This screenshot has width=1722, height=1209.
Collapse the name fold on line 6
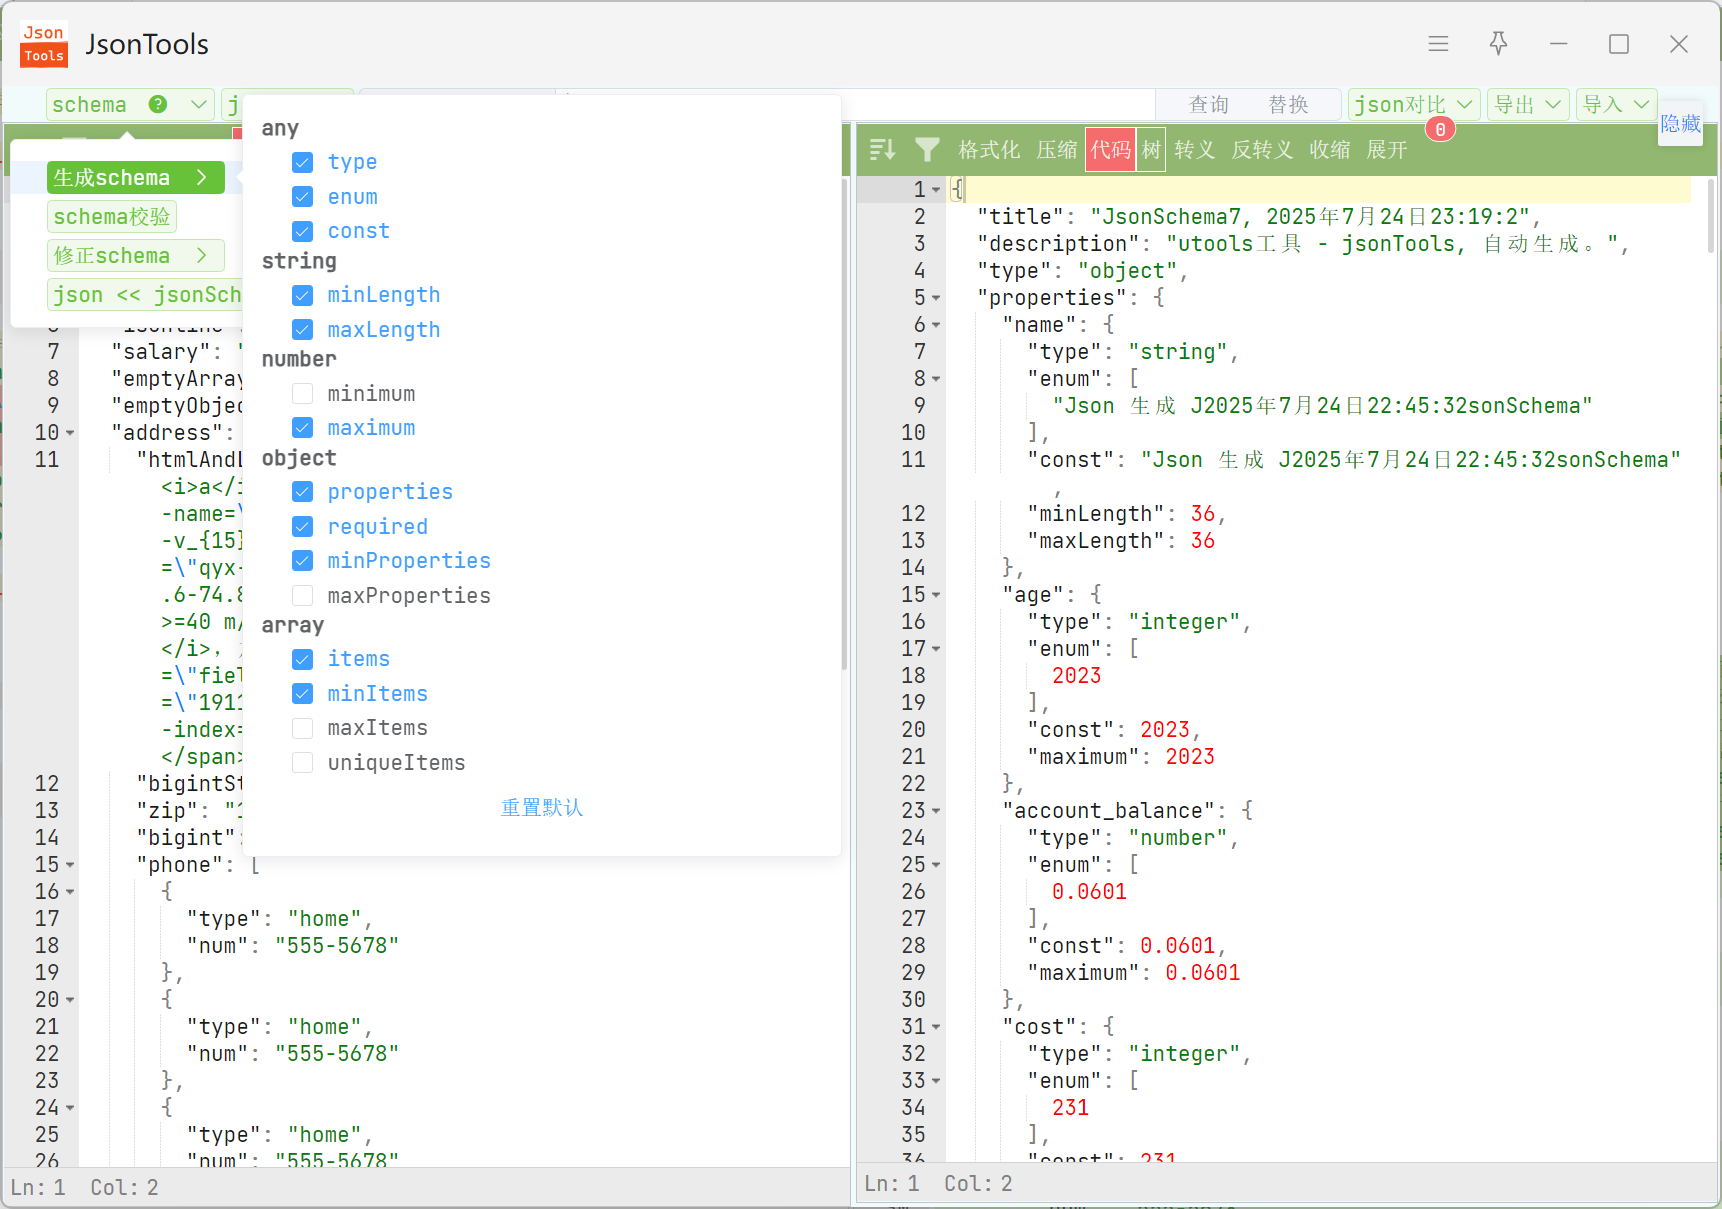pyautogui.click(x=936, y=325)
